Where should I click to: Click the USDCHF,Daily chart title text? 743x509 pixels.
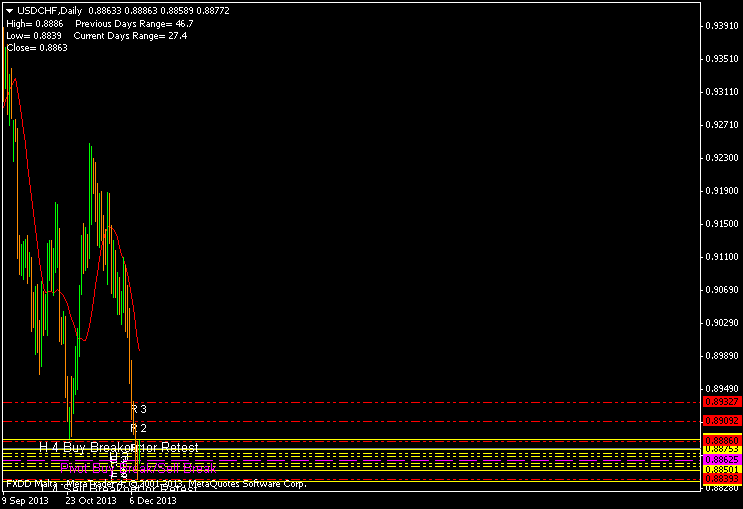point(50,10)
